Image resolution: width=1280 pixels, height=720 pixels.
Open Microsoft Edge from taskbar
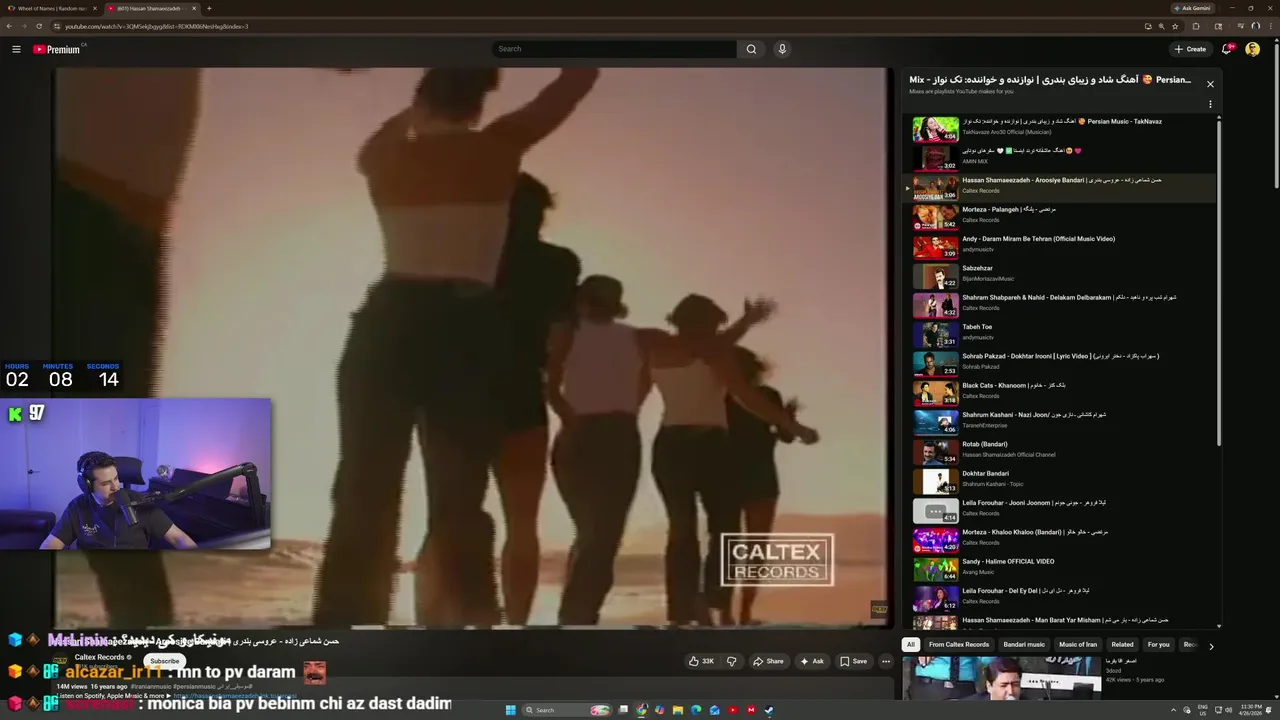(696, 710)
